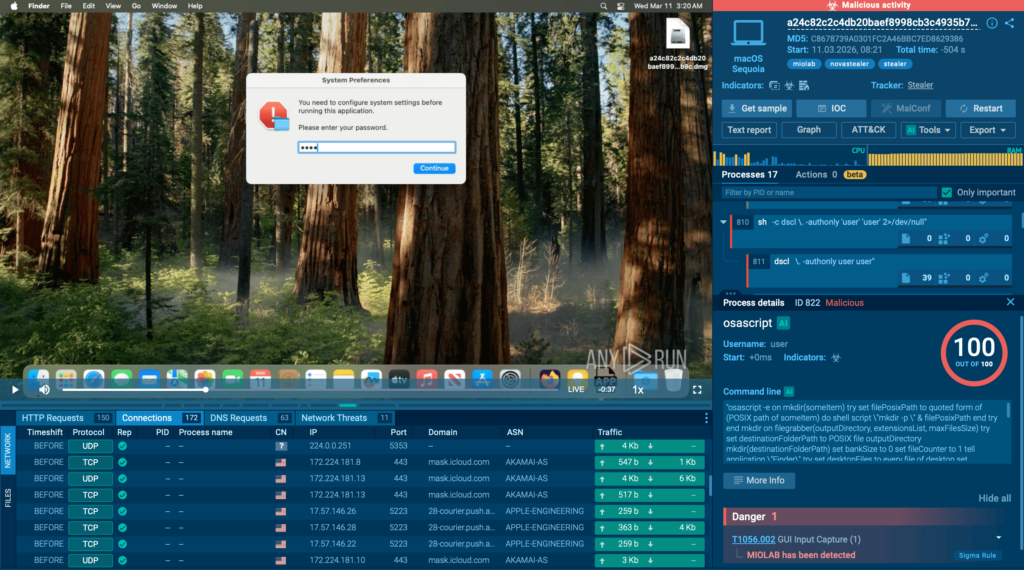Click the Safari icon in the Dock
This screenshot has height=570, width=1024.
(93, 379)
